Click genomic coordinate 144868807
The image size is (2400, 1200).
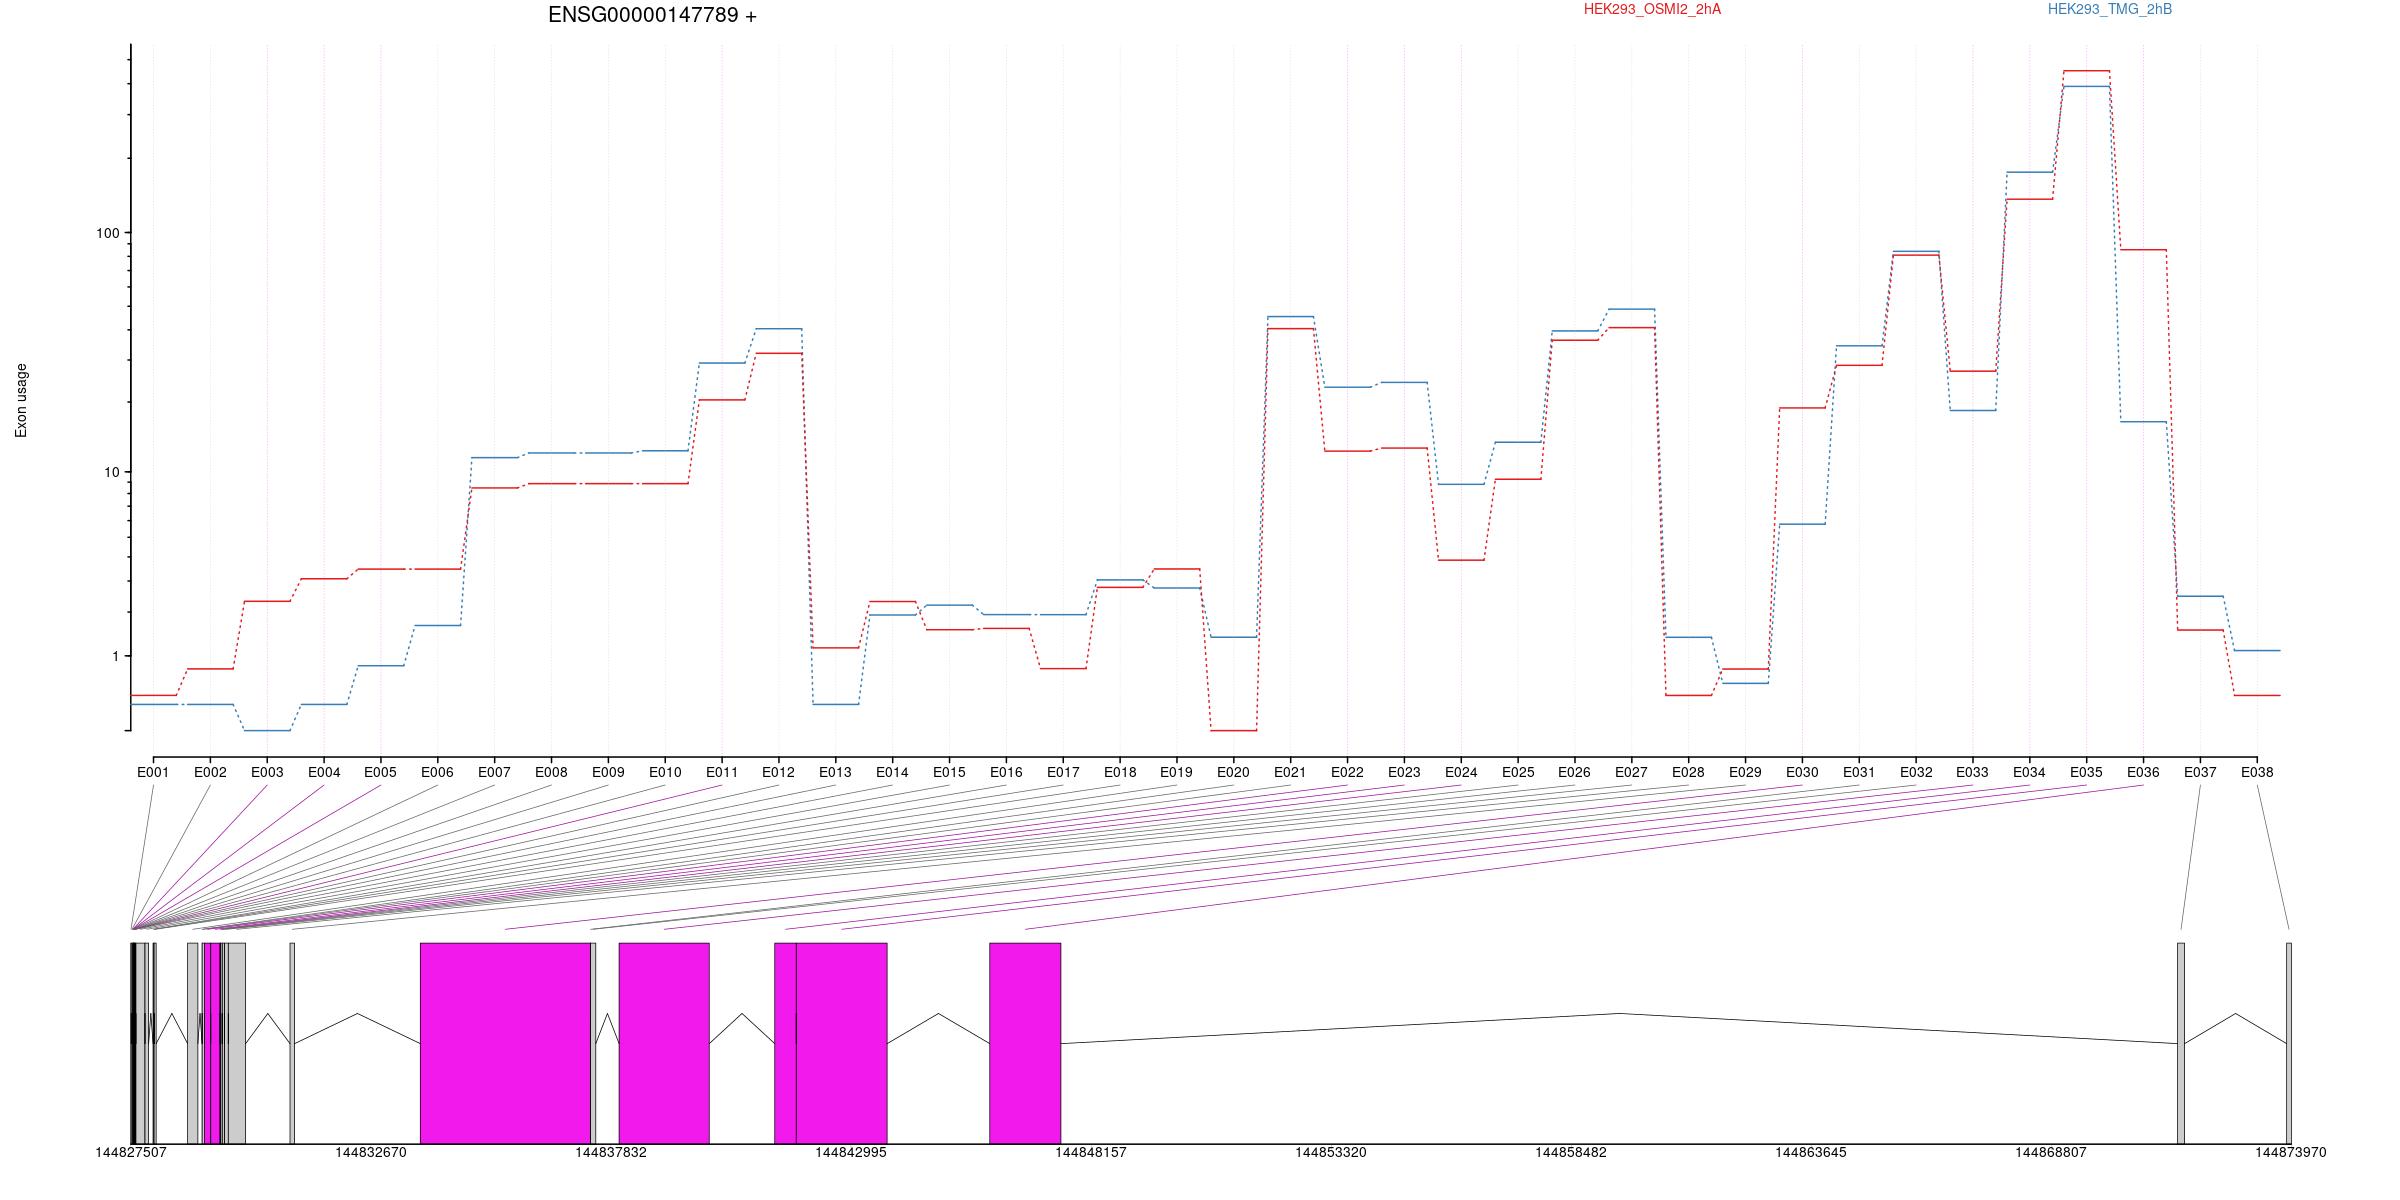coord(2051,1152)
